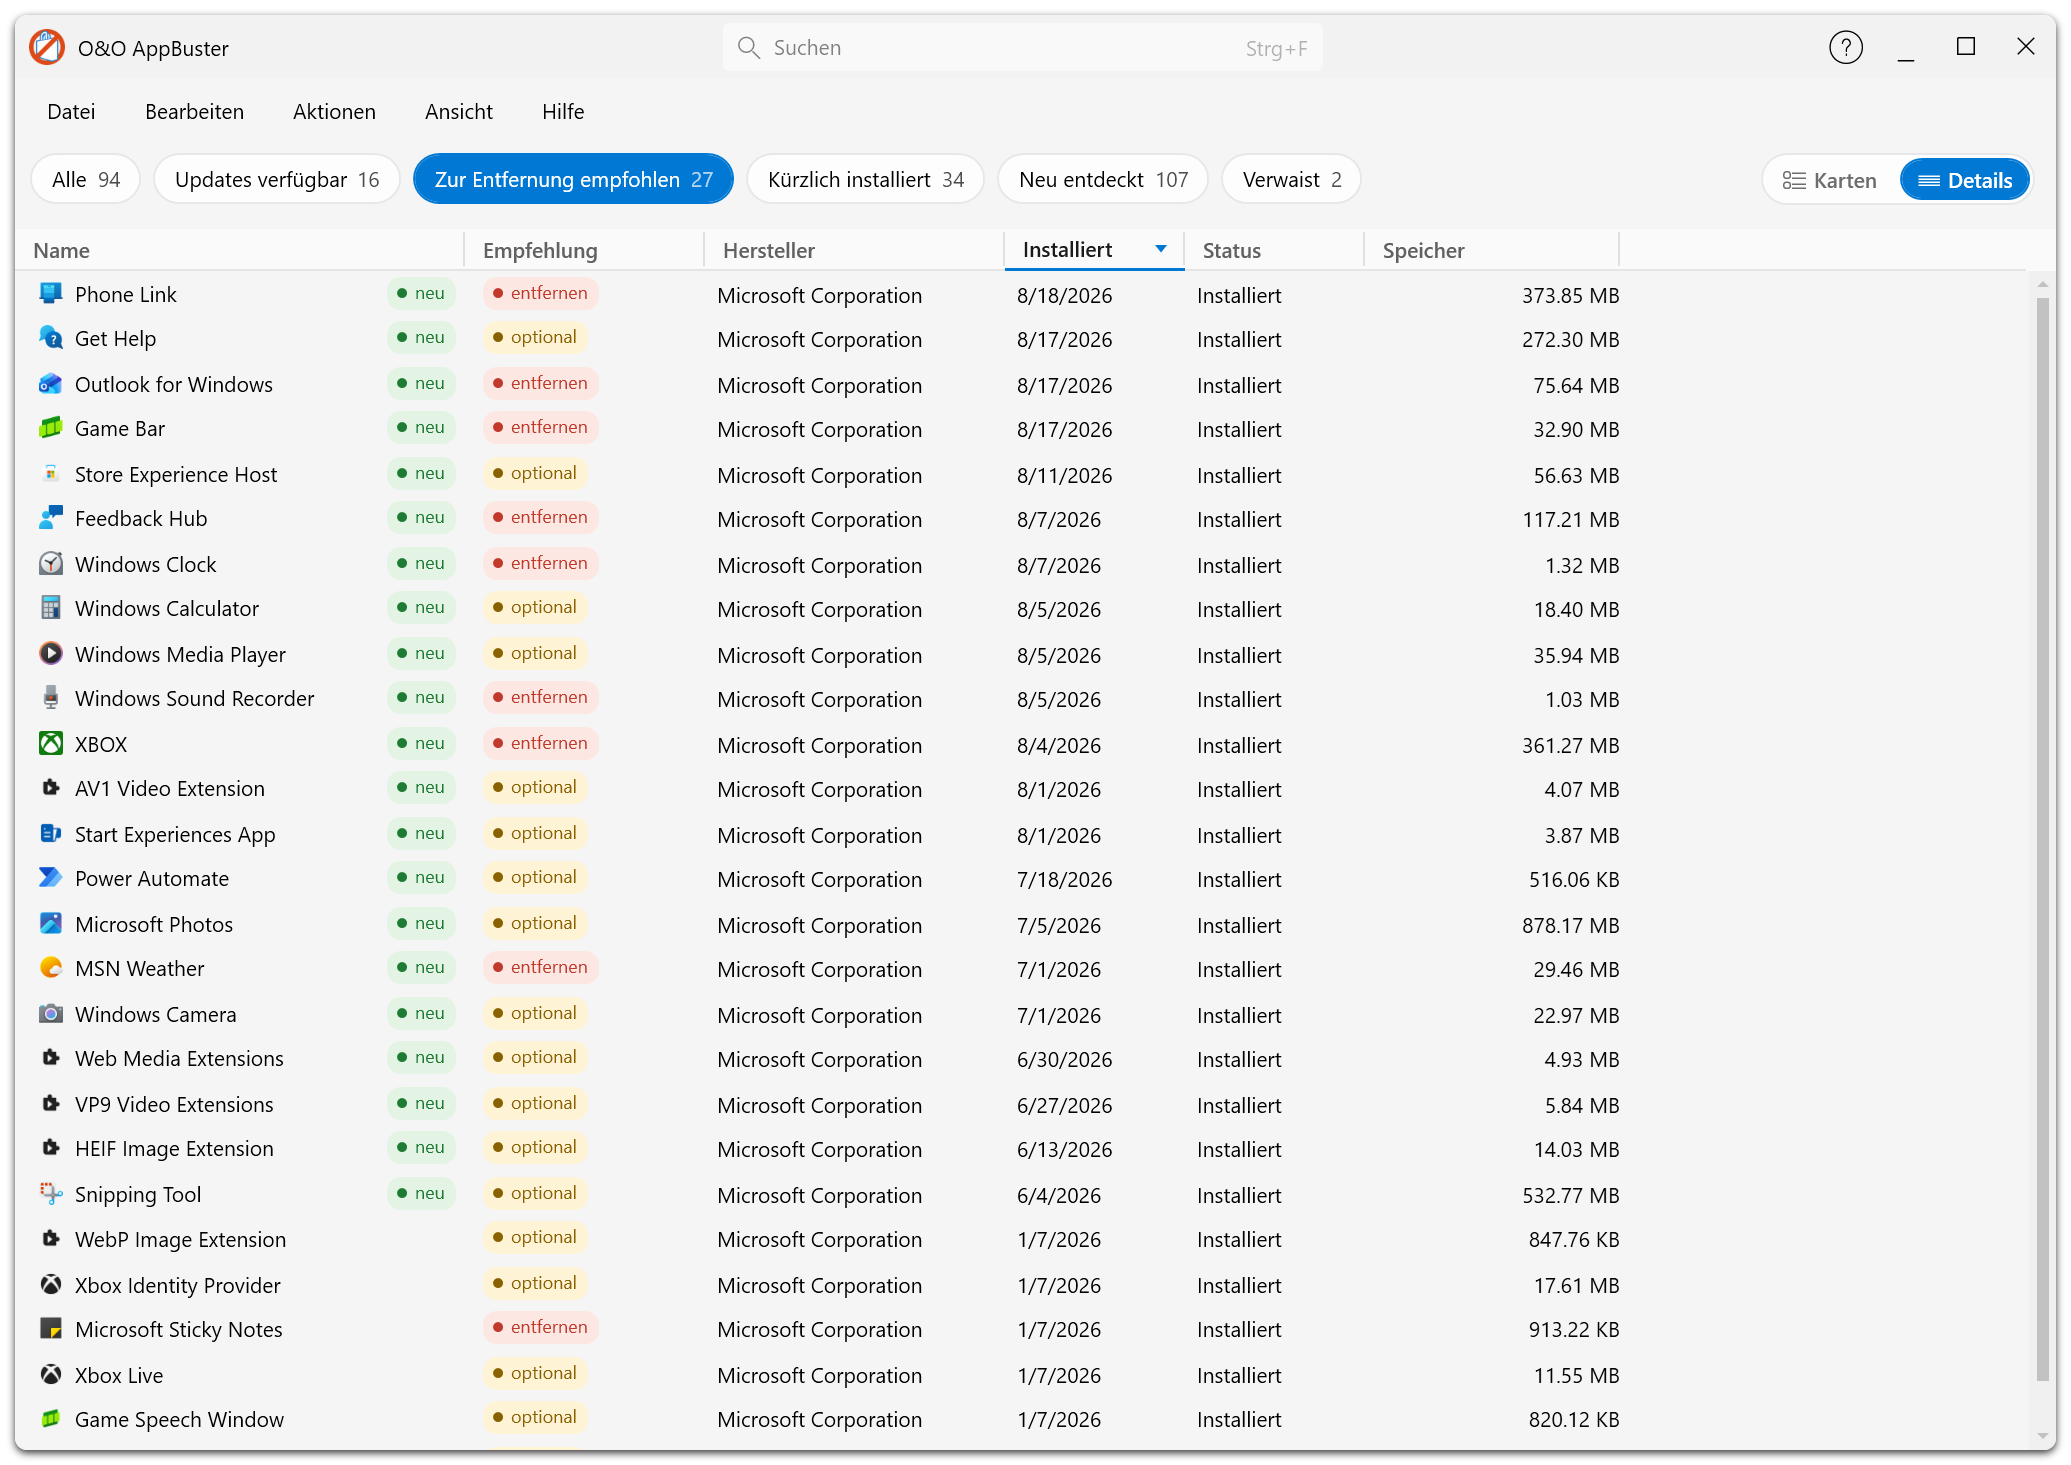Screen dimensions: 2071x1465
Task: Toggle sort arrow on Installiert column
Action: (1160, 249)
